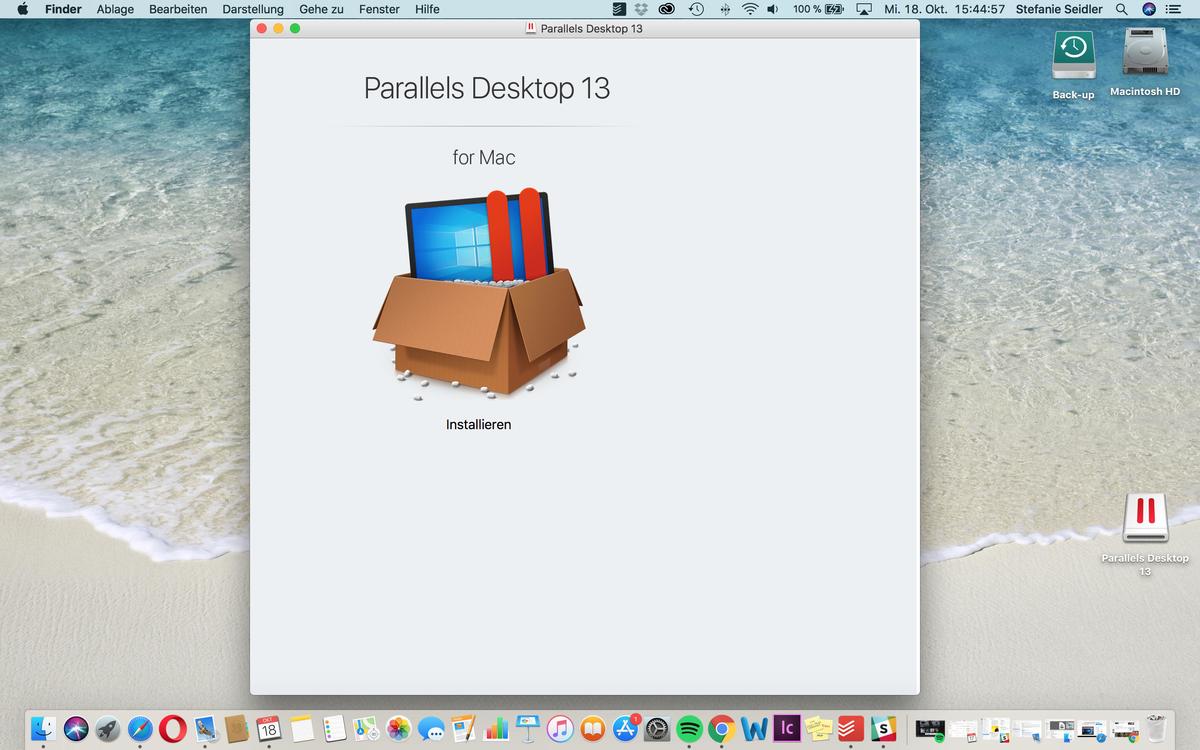Click the Installieren label
The image size is (1200, 750).
pyautogui.click(x=478, y=424)
